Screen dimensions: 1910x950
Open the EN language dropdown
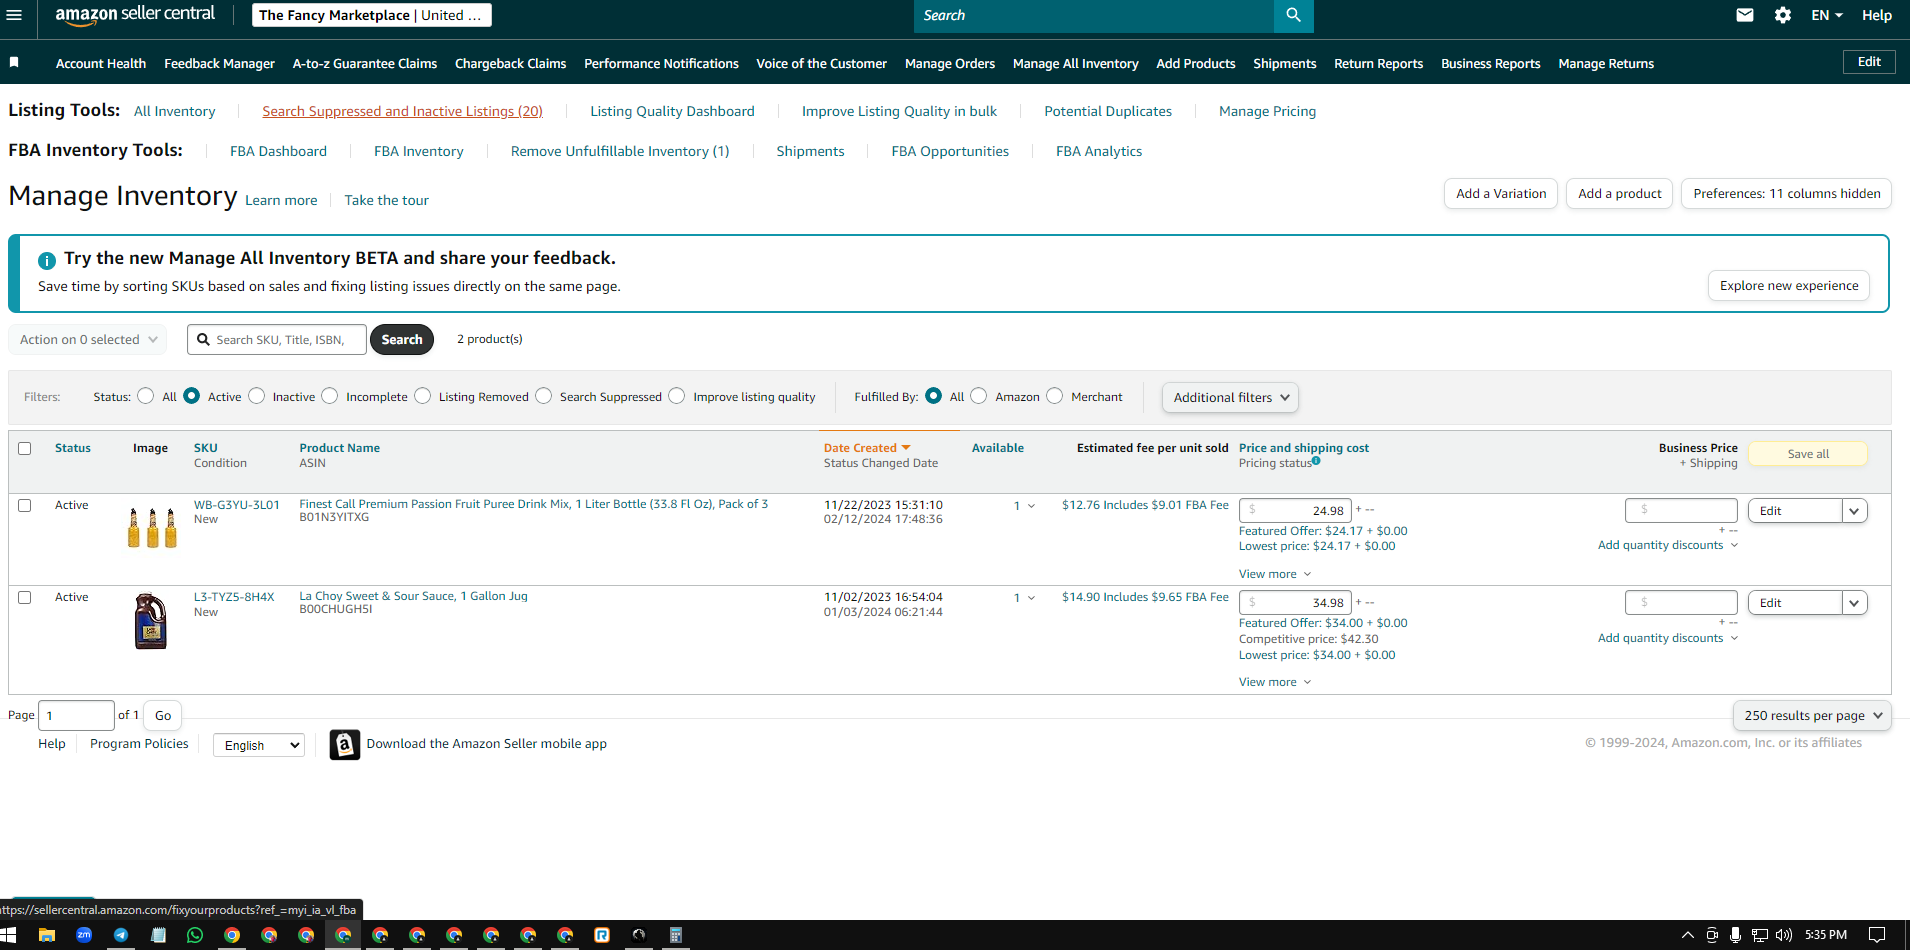click(x=1827, y=15)
